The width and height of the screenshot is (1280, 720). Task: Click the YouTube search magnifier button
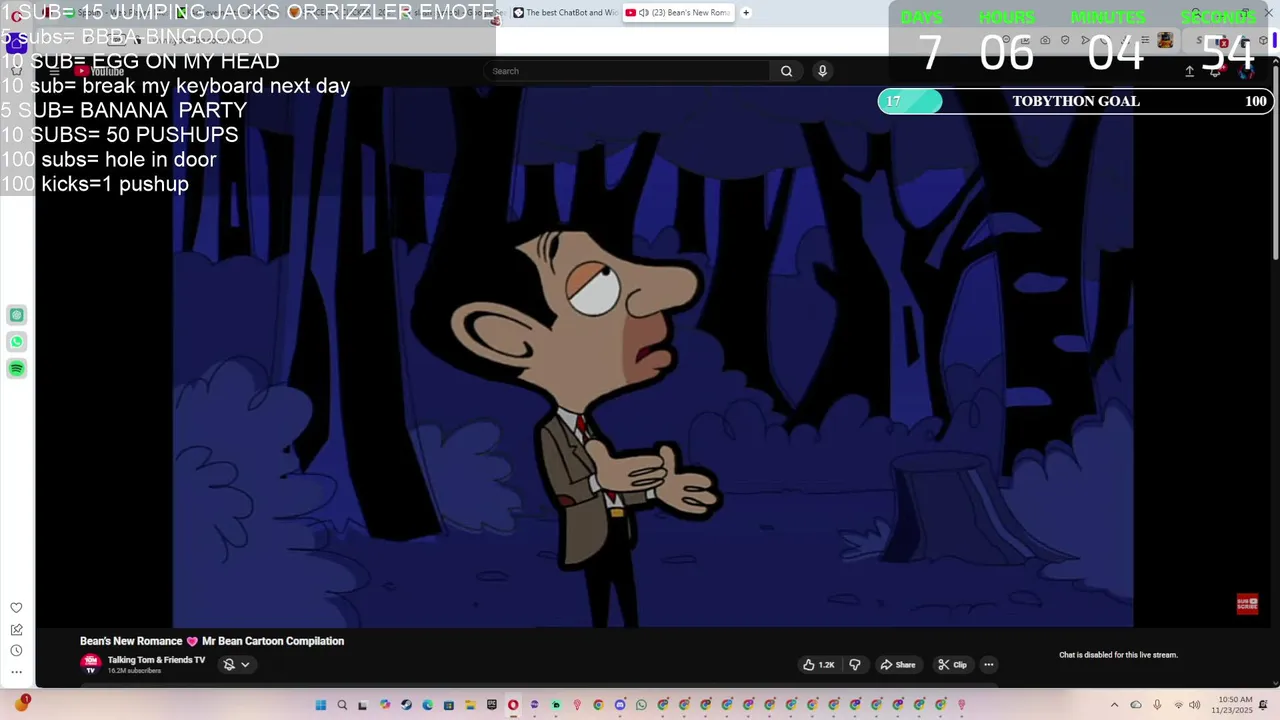[x=786, y=71]
